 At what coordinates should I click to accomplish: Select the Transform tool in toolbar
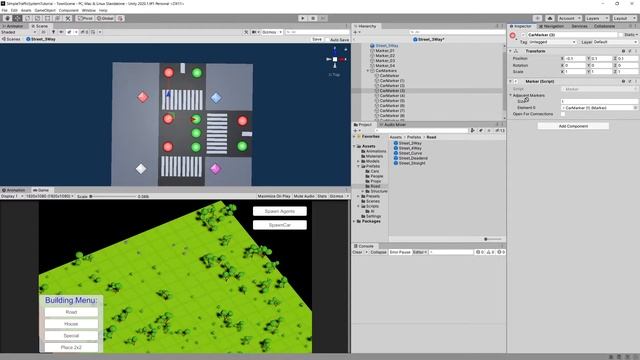click(58, 18)
